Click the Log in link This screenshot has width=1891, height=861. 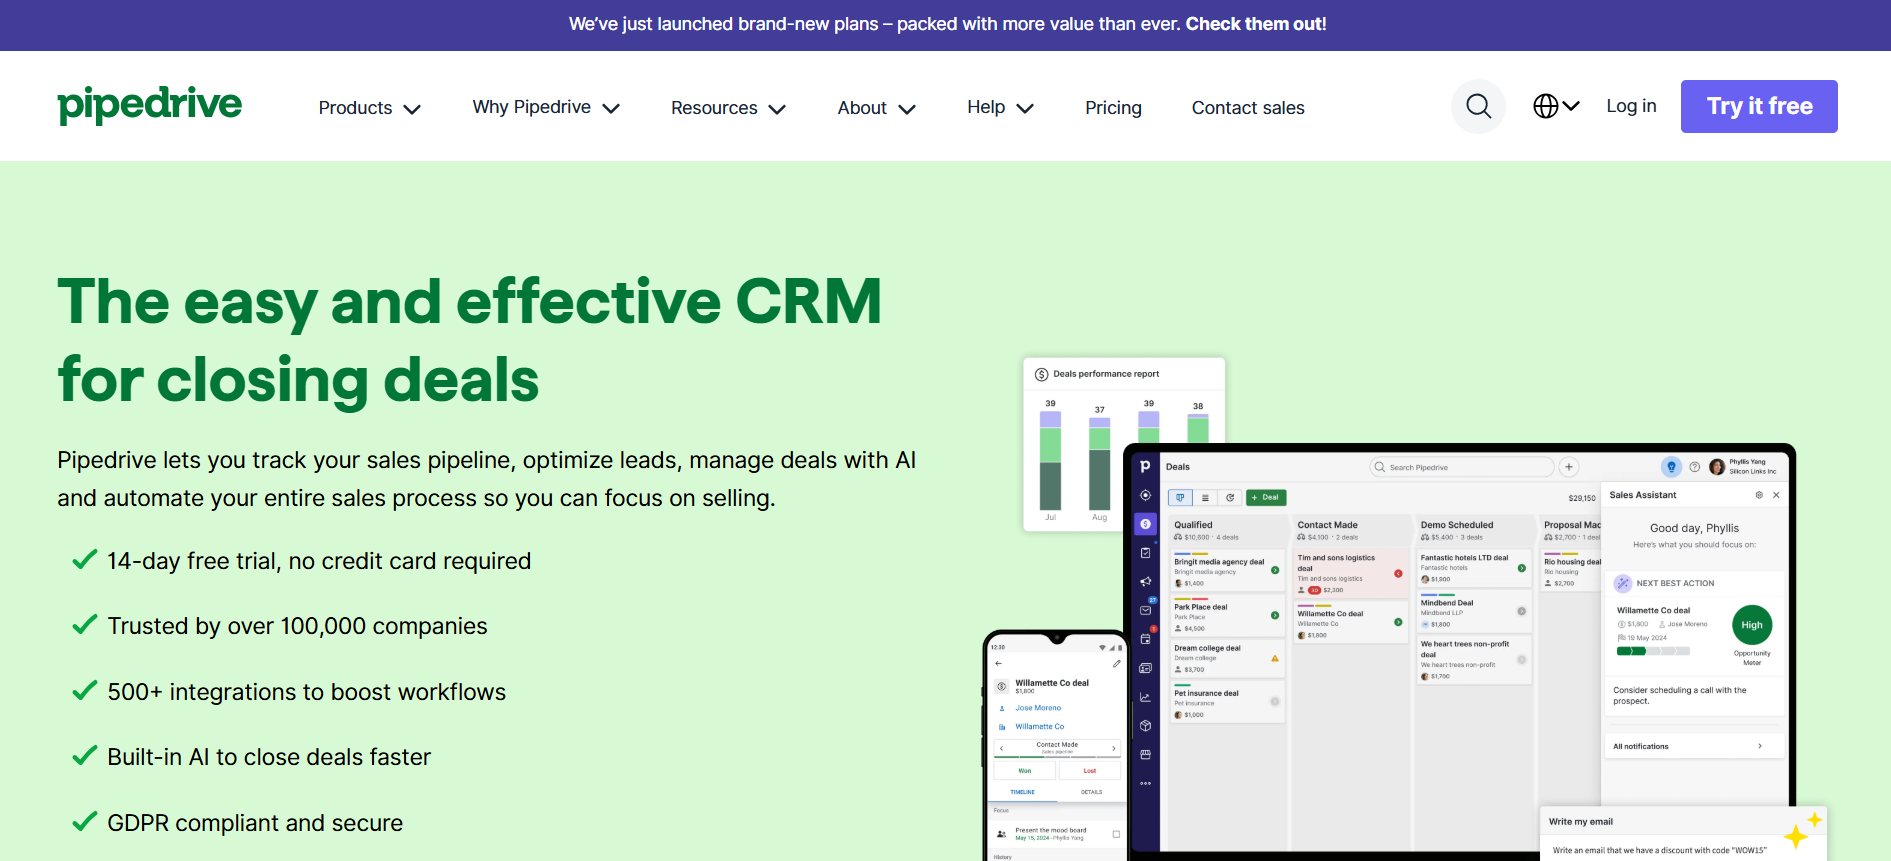tap(1631, 106)
